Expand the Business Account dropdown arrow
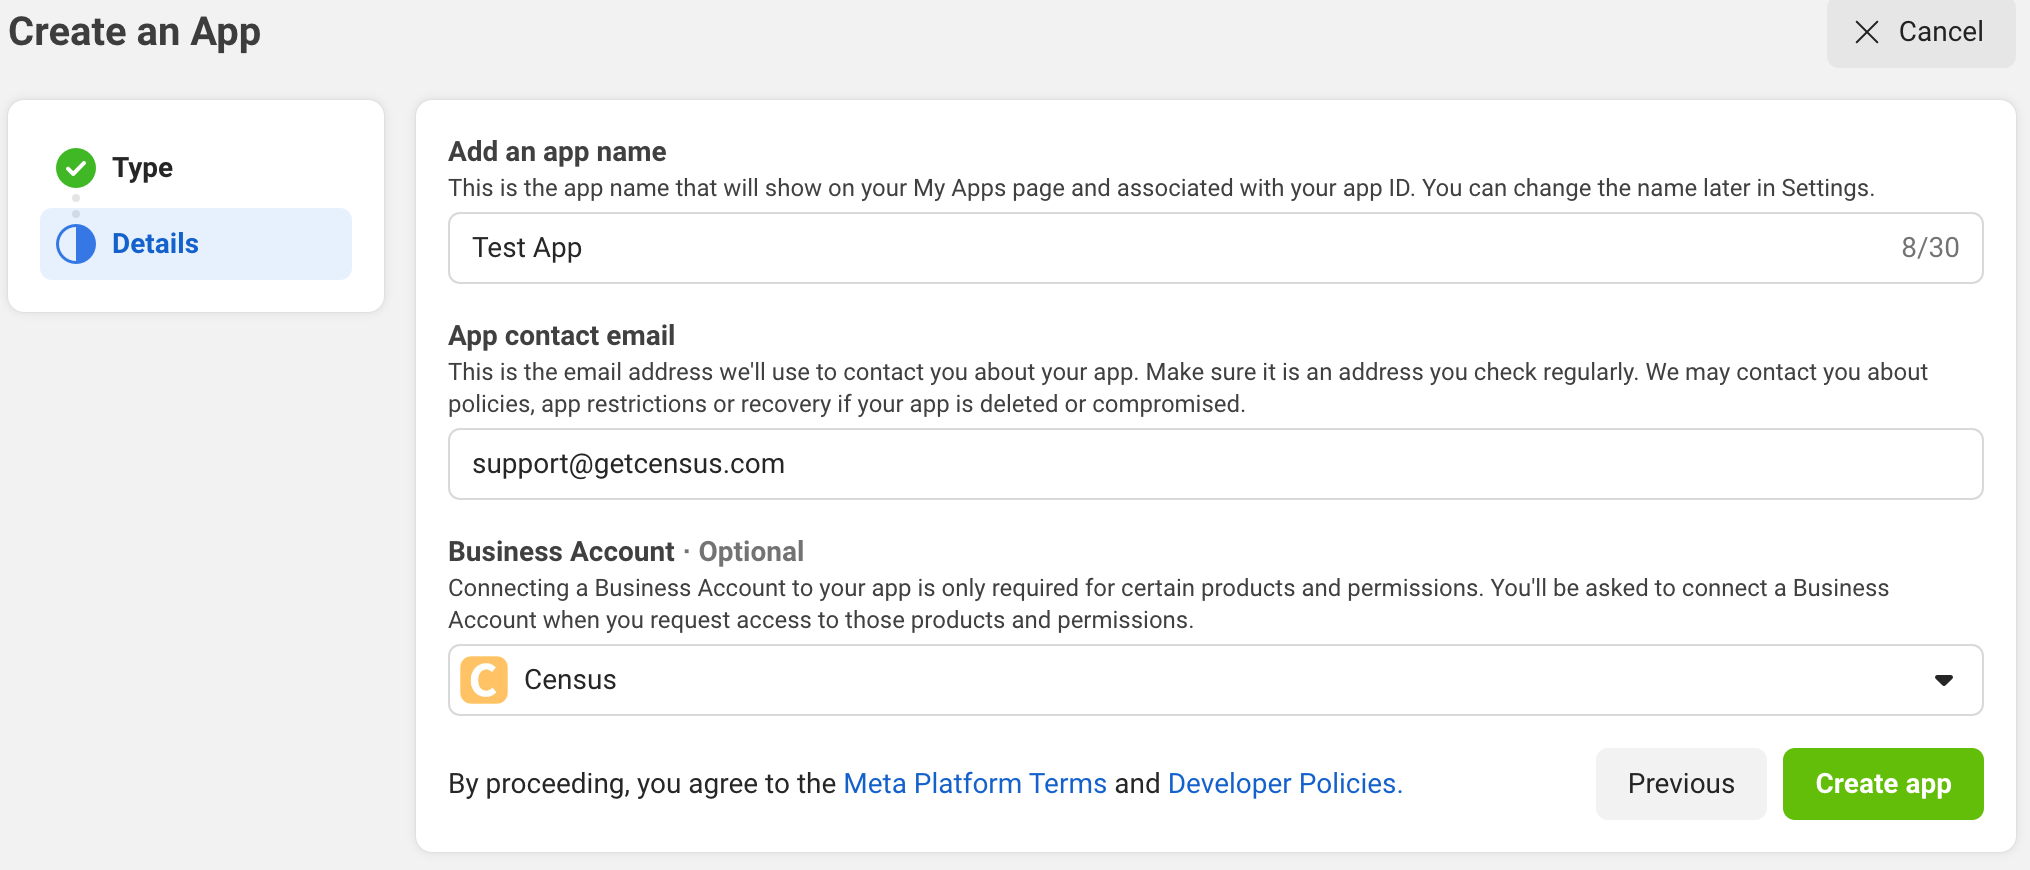2030x870 pixels. point(1943,680)
